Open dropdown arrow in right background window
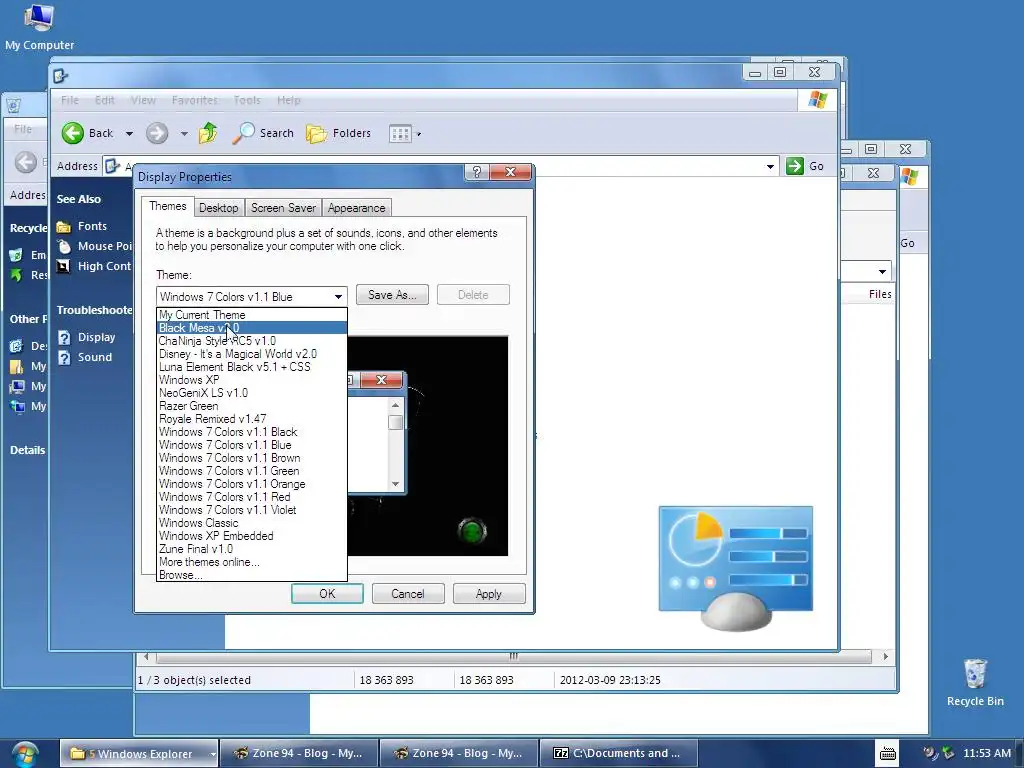This screenshot has height=768, width=1024. (882, 272)
